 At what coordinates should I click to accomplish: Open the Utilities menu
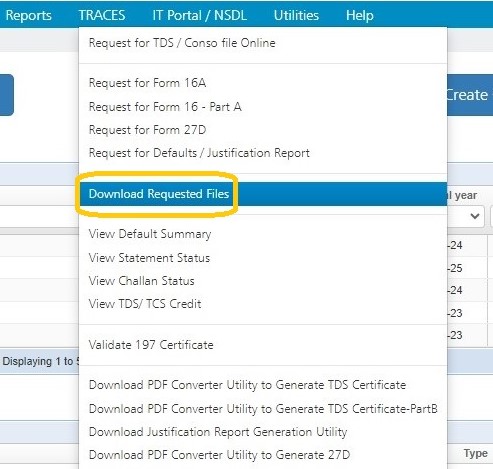[296, 15]
